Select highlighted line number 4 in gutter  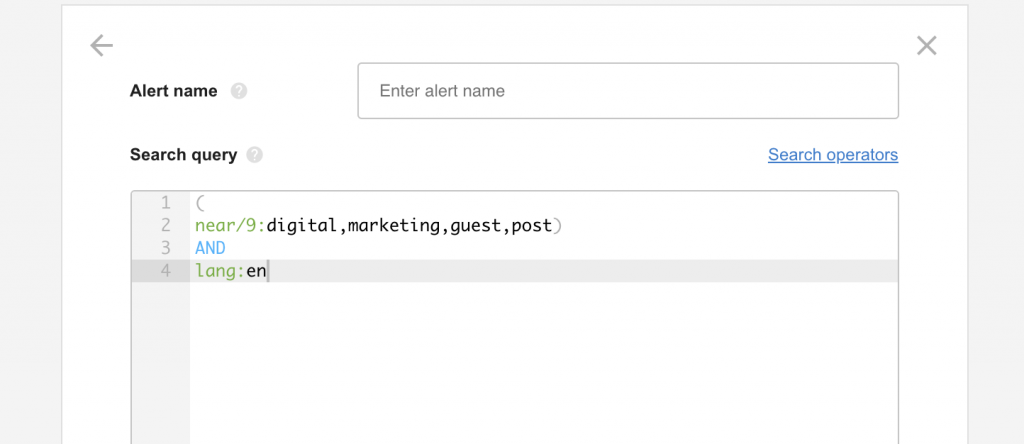[165, 271]
